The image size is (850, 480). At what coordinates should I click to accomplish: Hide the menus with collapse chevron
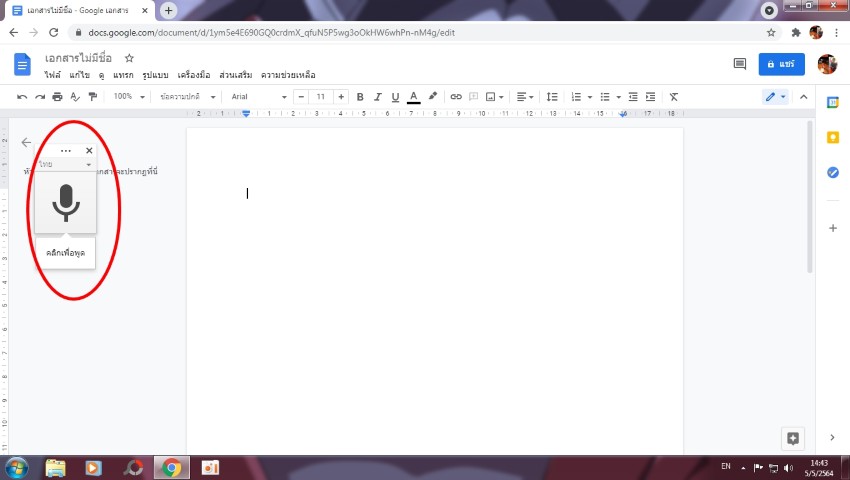pos(803,97)
